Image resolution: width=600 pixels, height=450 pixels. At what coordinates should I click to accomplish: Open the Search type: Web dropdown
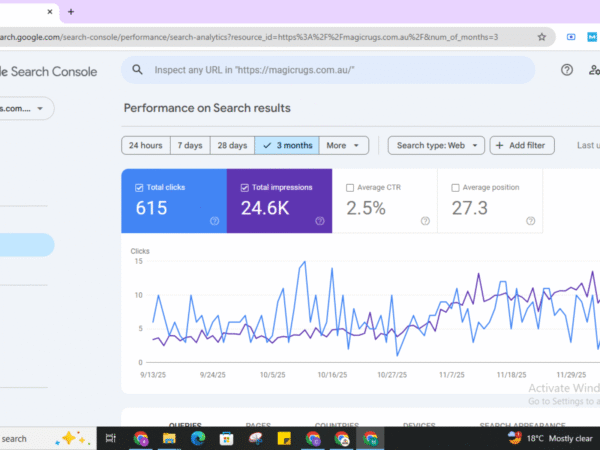[435, 145]
